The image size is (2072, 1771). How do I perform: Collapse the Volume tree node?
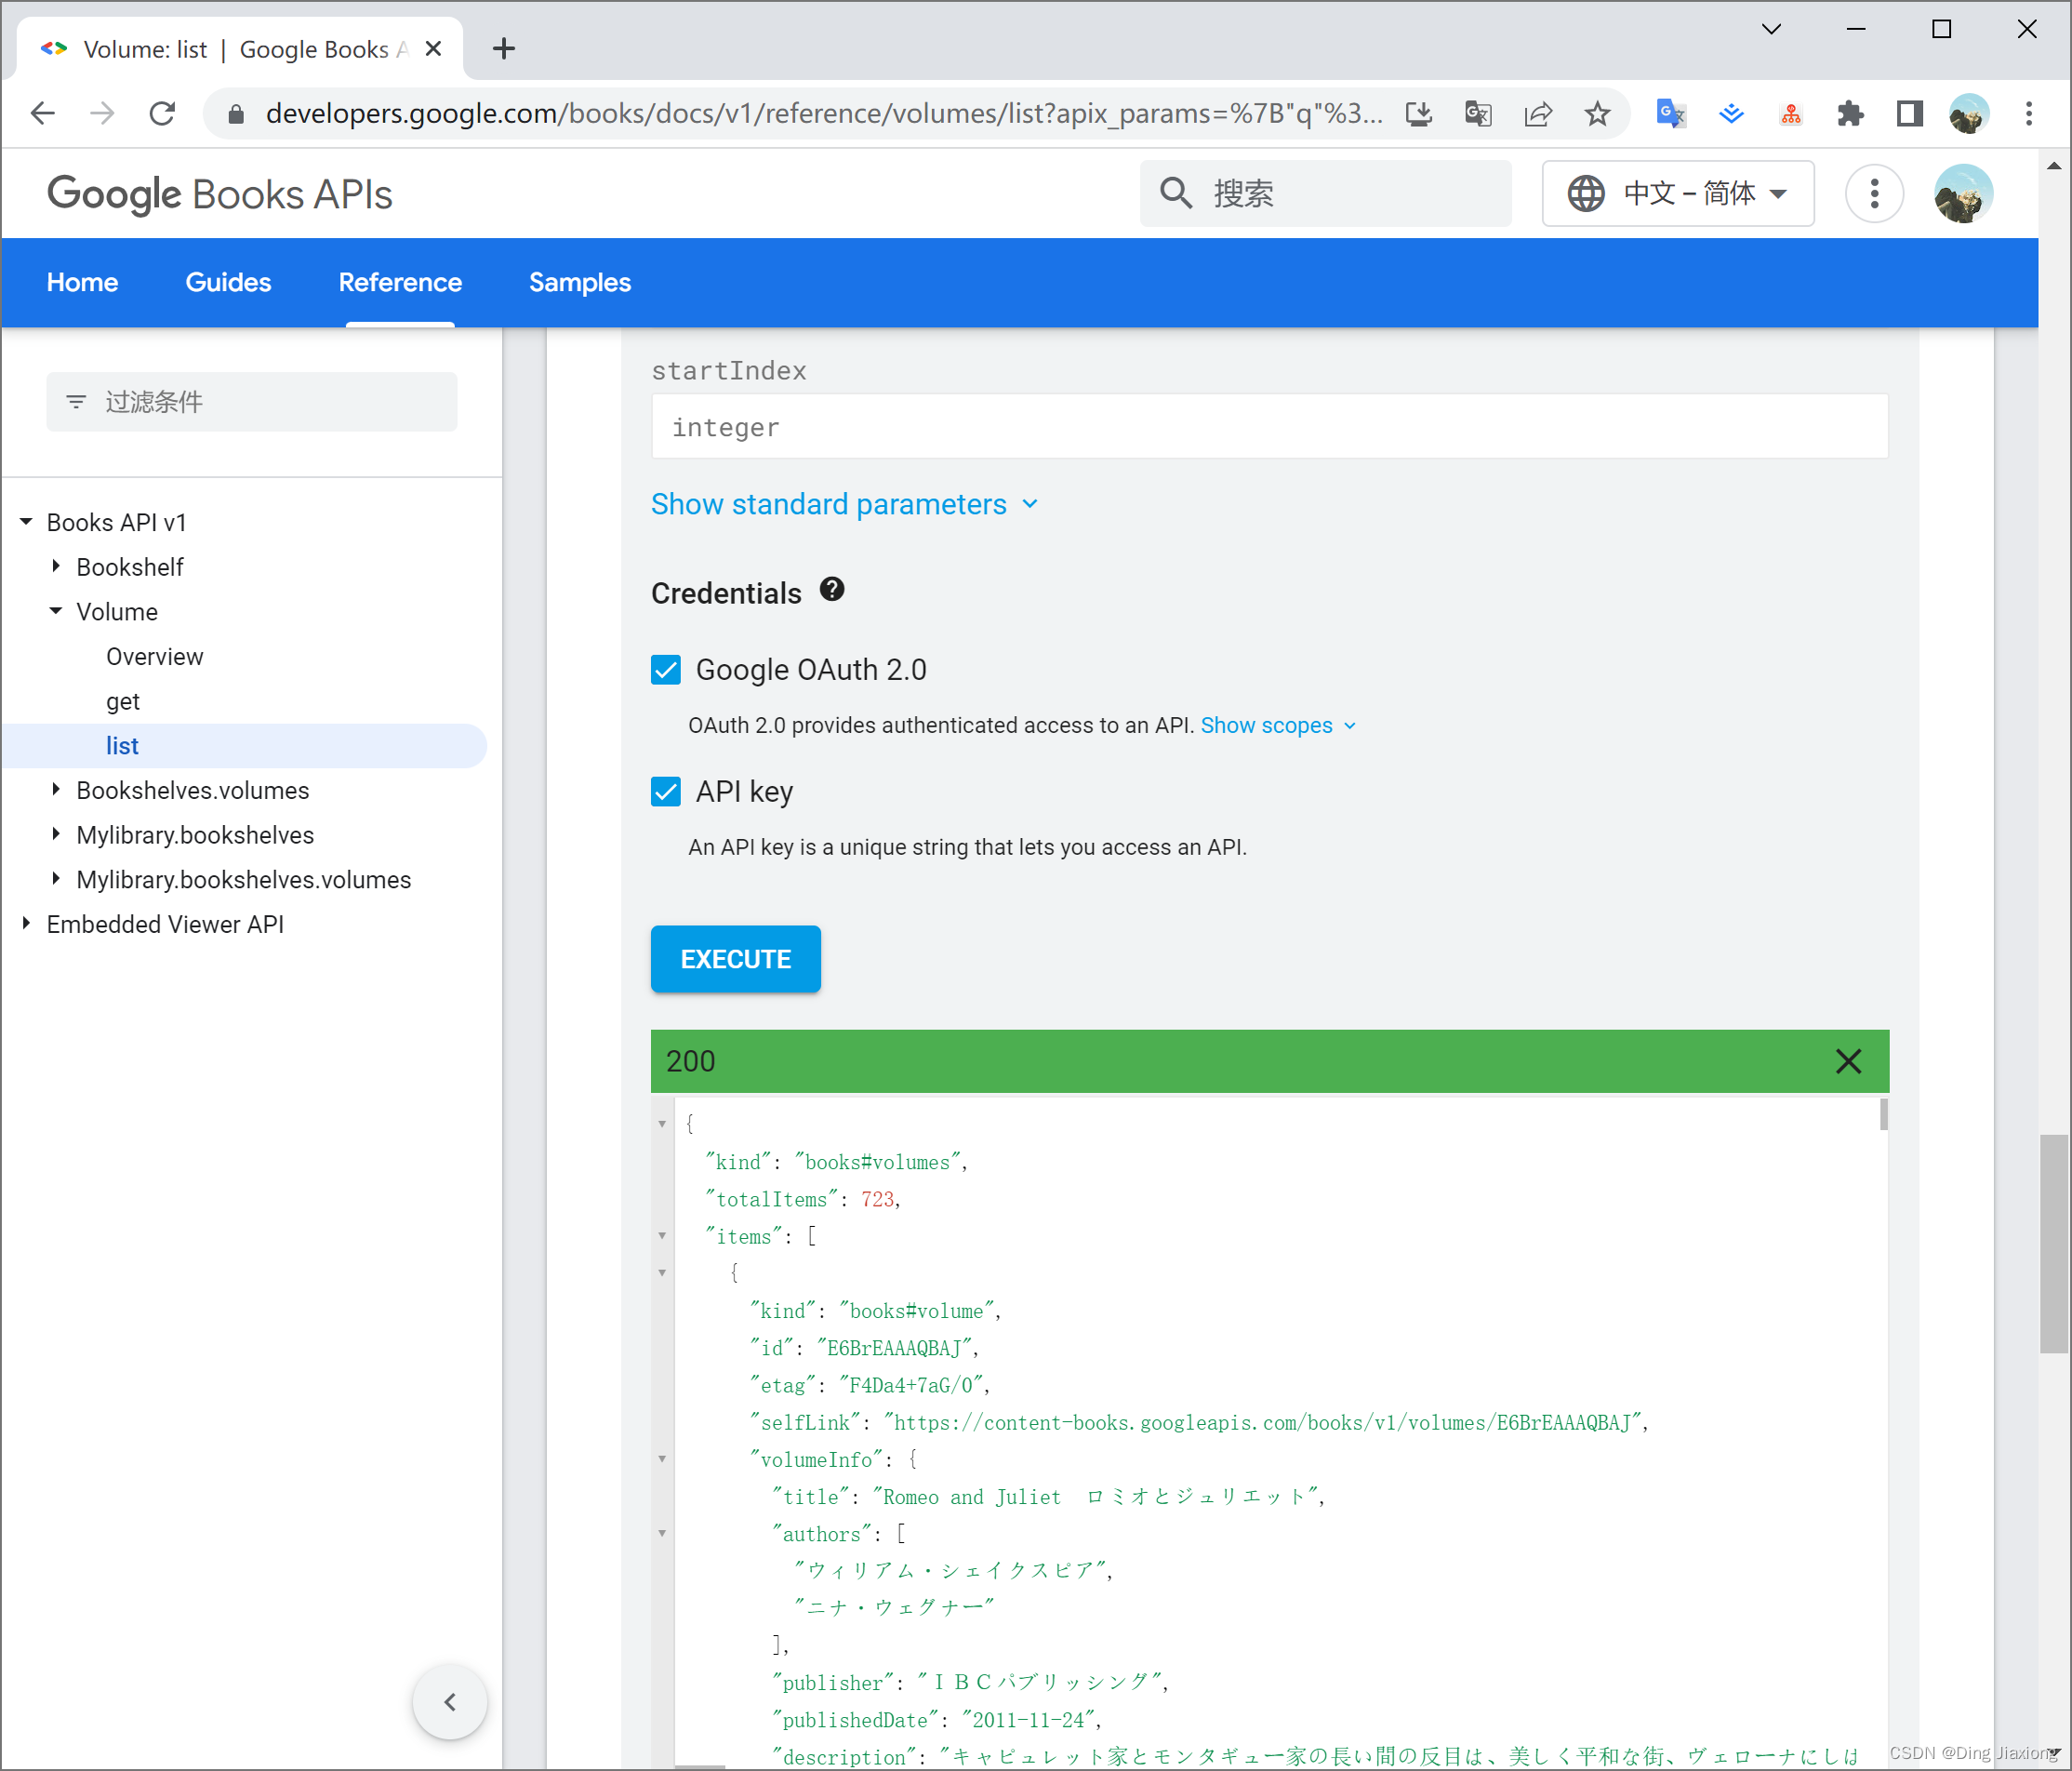tap(56, 611)
